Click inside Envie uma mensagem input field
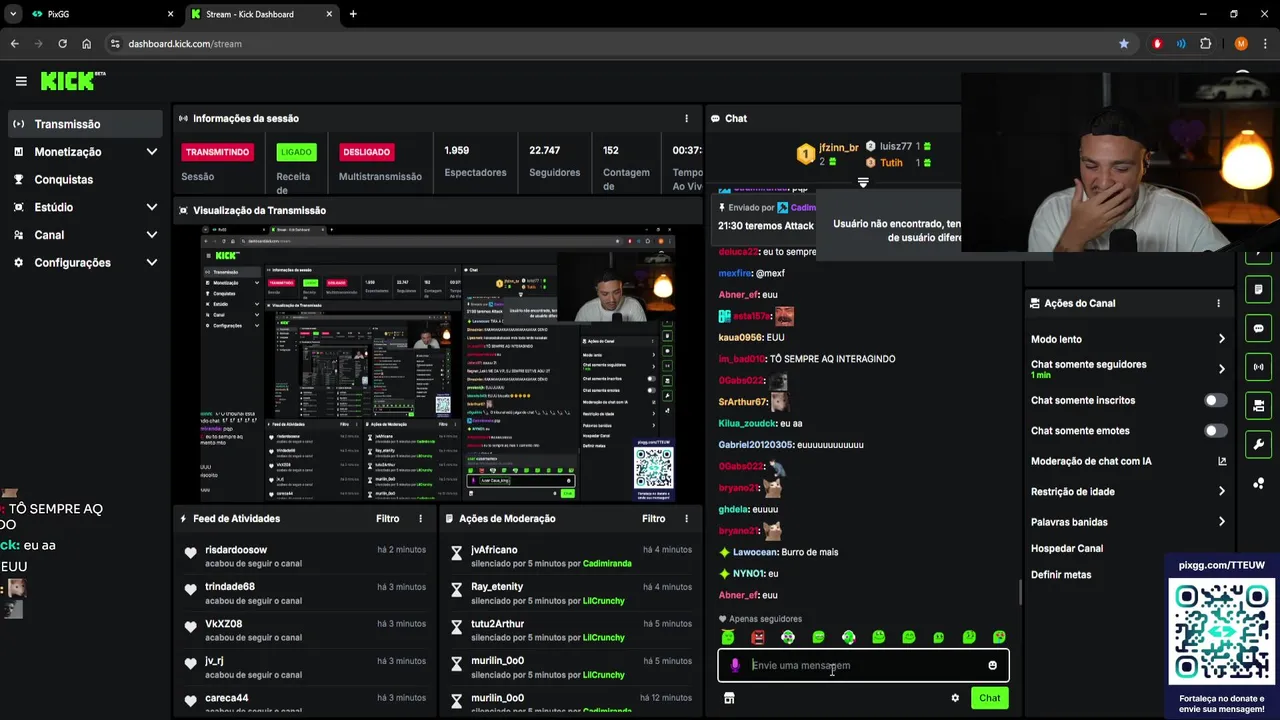The height and width of the screenshot is (720, 1280). (x=863, y=666)
